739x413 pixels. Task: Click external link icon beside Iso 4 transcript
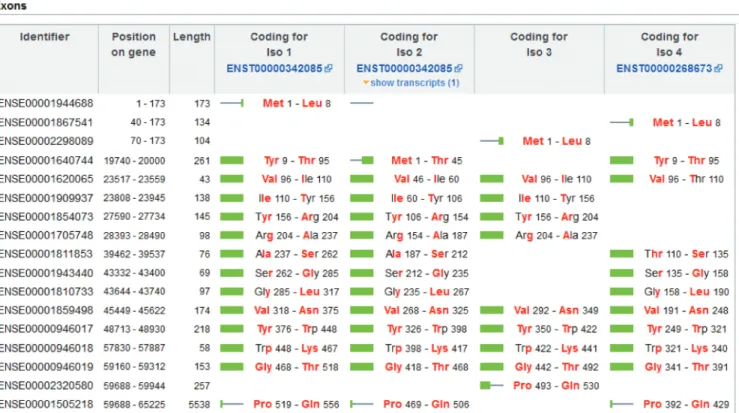coord(718,69)
